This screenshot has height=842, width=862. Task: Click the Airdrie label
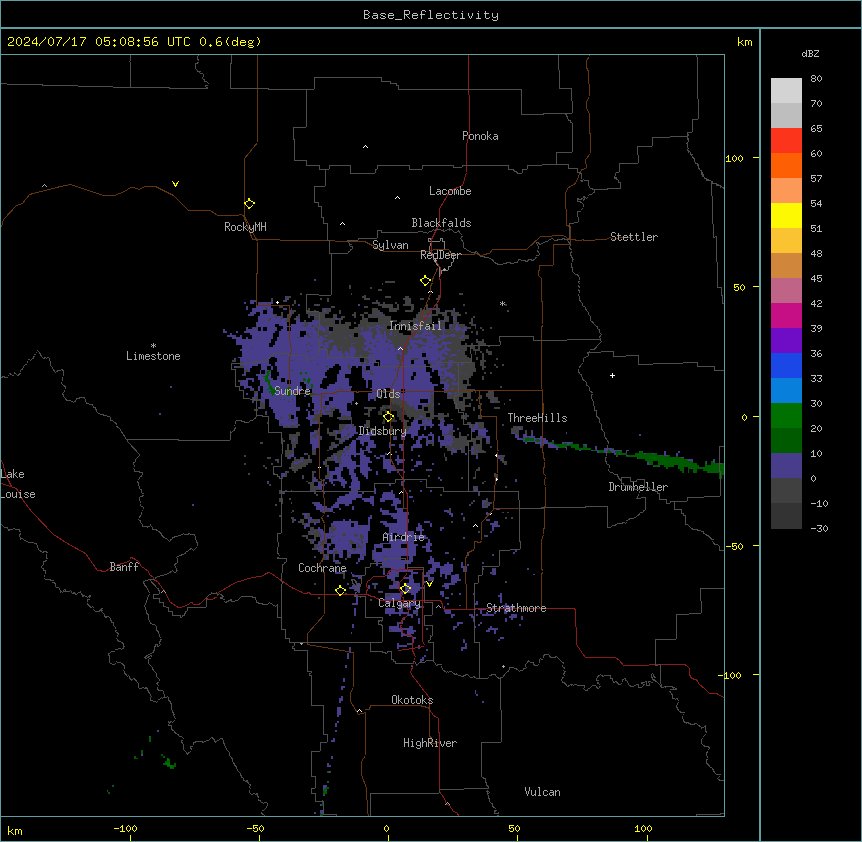403,537
